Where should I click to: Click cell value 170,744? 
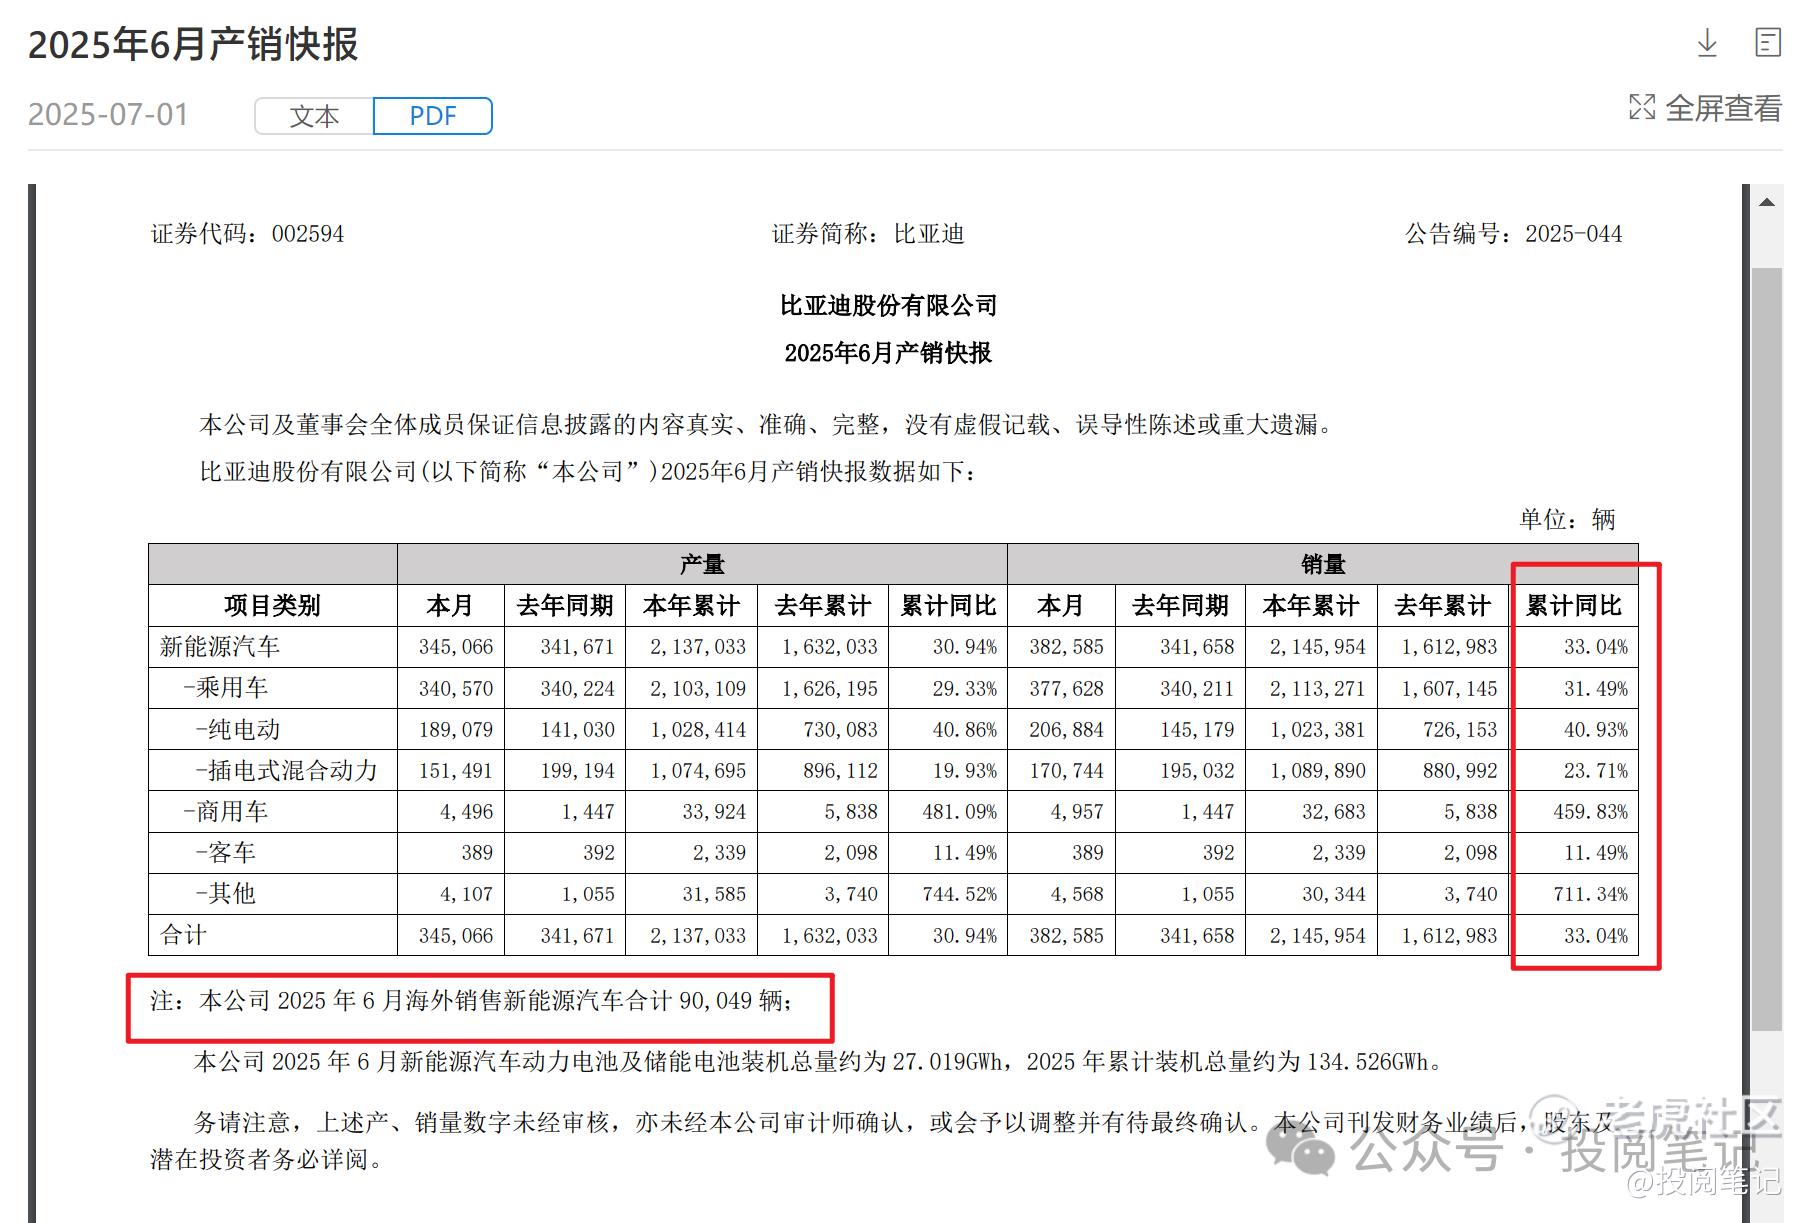coord(1066,771)
